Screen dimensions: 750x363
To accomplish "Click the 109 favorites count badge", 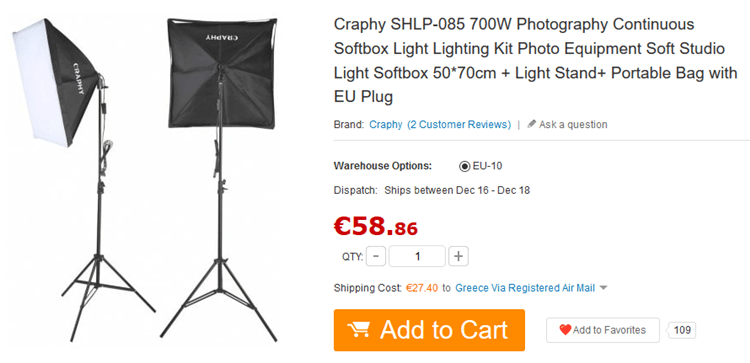I will [682, 330].
